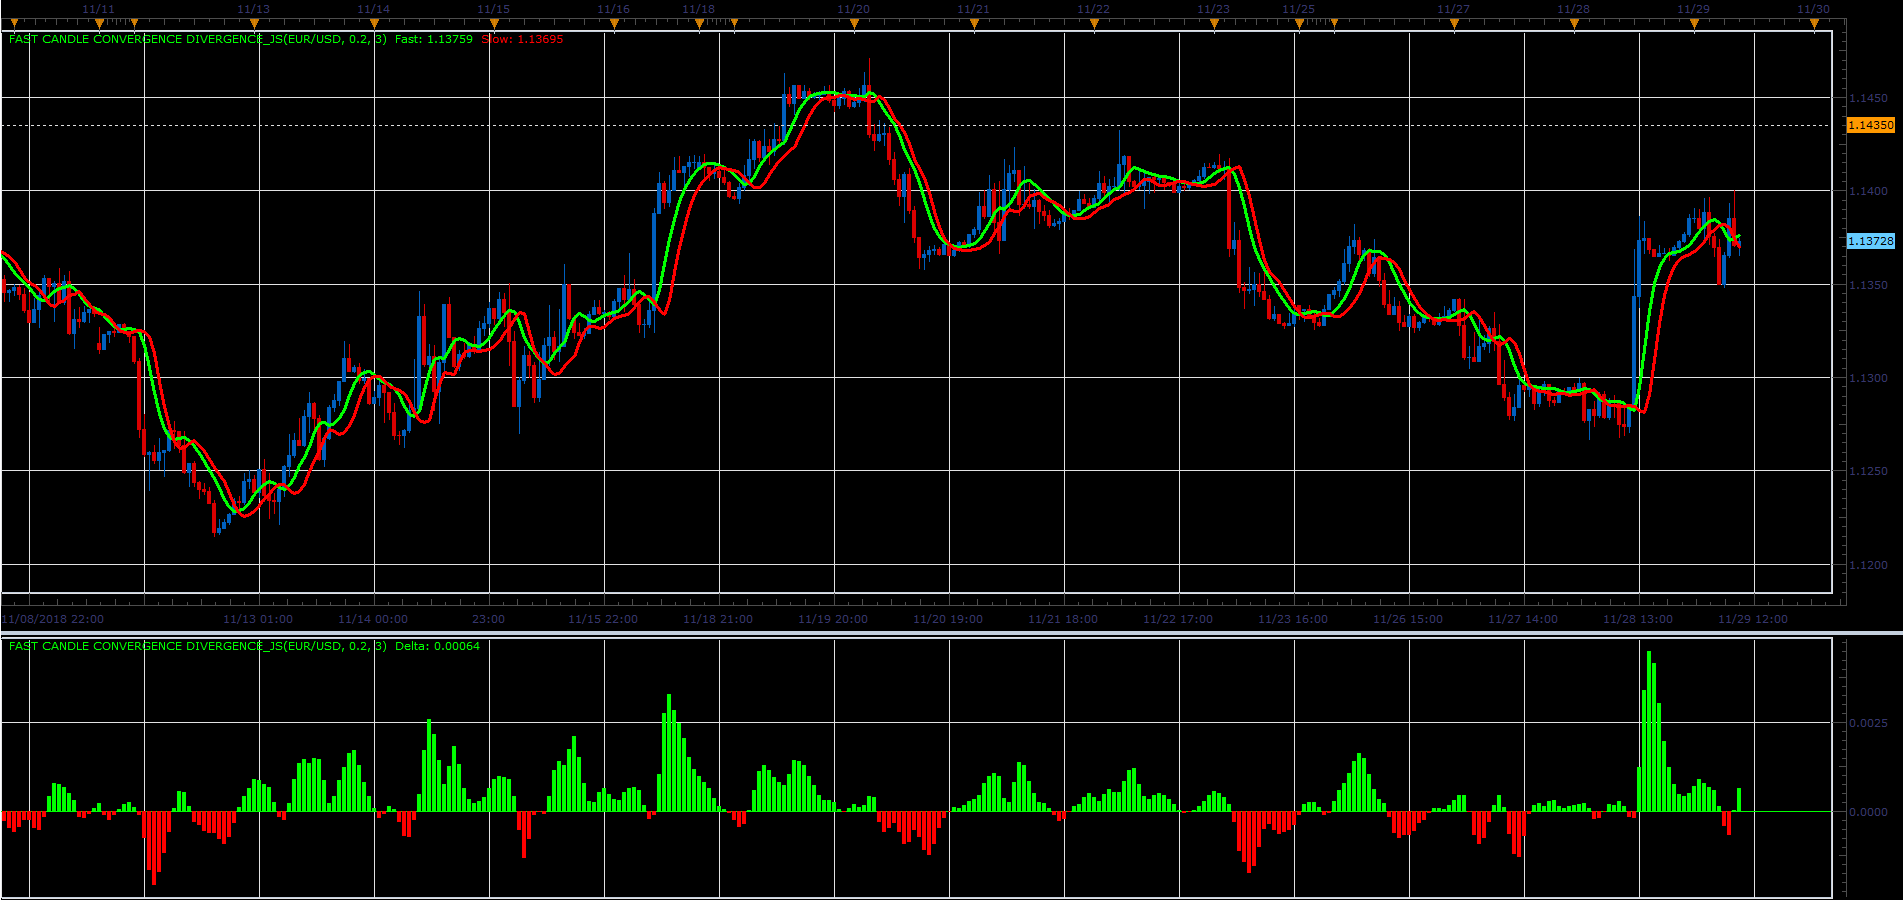Viewport: 1903px width, 900px height.
Task: Click the orange marker under date 11/28
Action: coord(1574,23)
